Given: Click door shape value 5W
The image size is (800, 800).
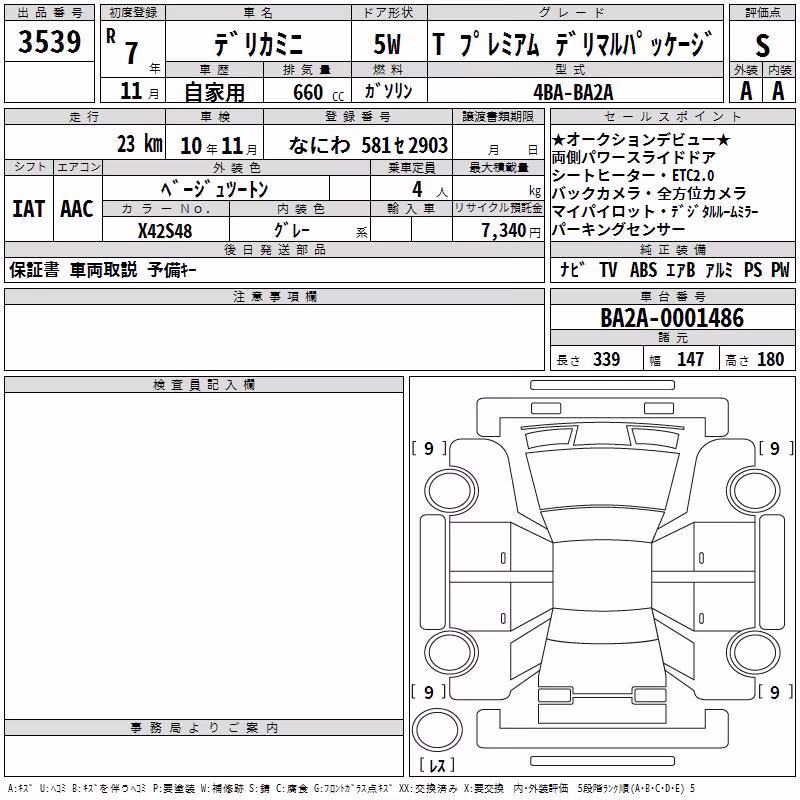Looking at the screenshot, I should click(x=388, y=44).
